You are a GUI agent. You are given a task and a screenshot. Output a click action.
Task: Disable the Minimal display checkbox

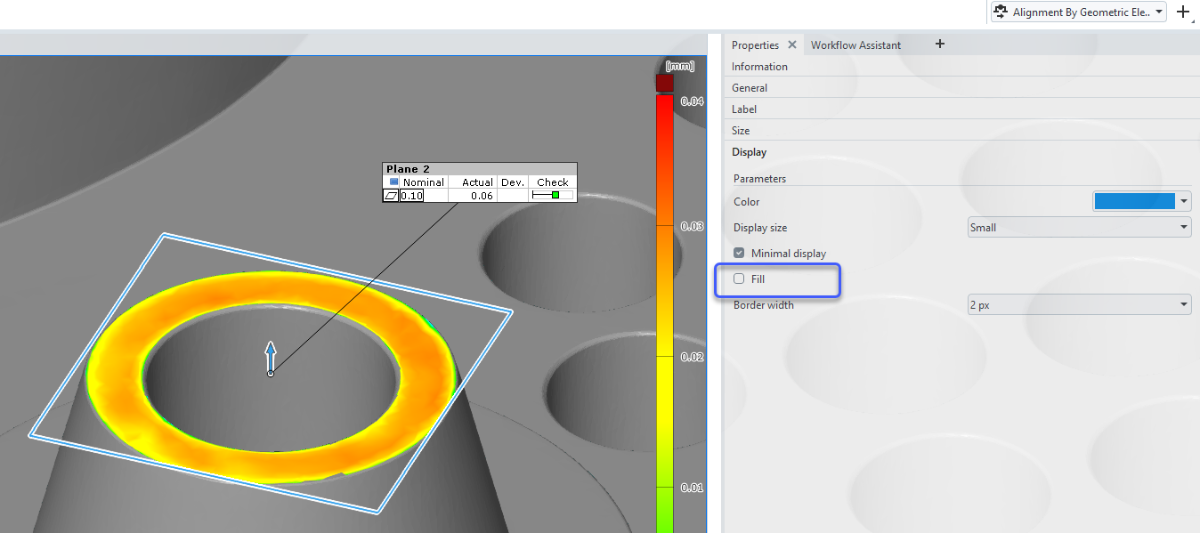[x=739, y=253]
